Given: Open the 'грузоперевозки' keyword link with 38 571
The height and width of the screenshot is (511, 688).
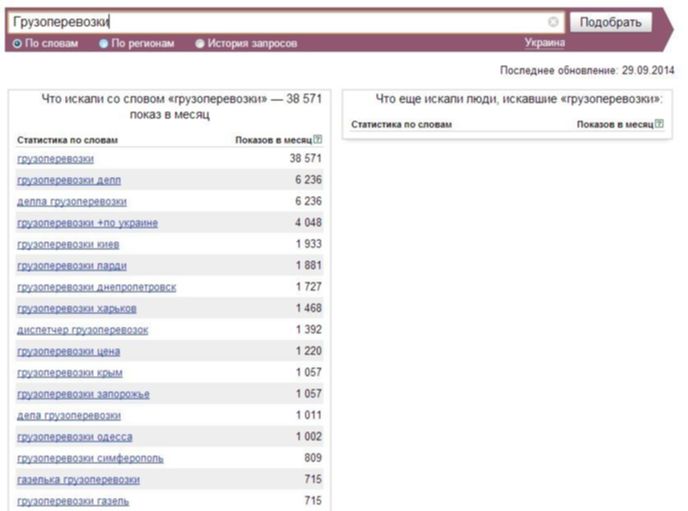Looking at the screenshot, I should (x=55, y=159).
